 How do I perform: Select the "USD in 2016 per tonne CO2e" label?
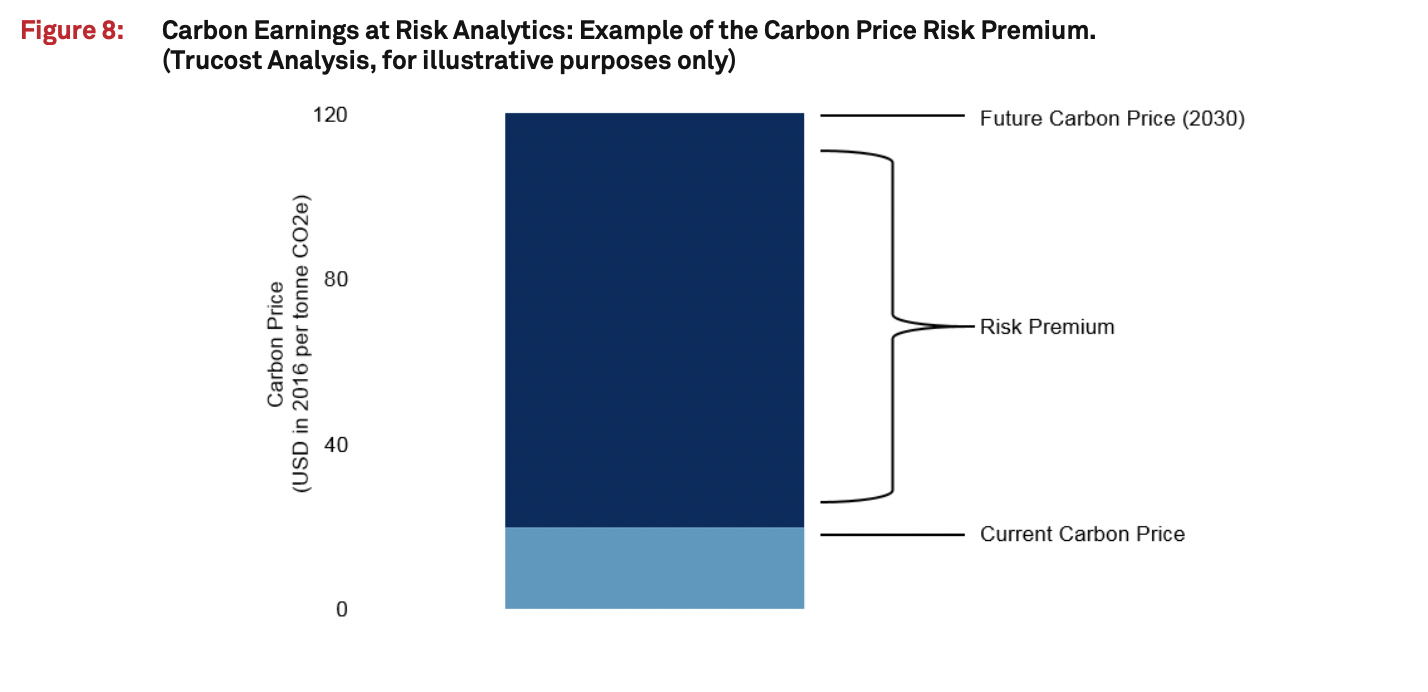pos(301,344)
